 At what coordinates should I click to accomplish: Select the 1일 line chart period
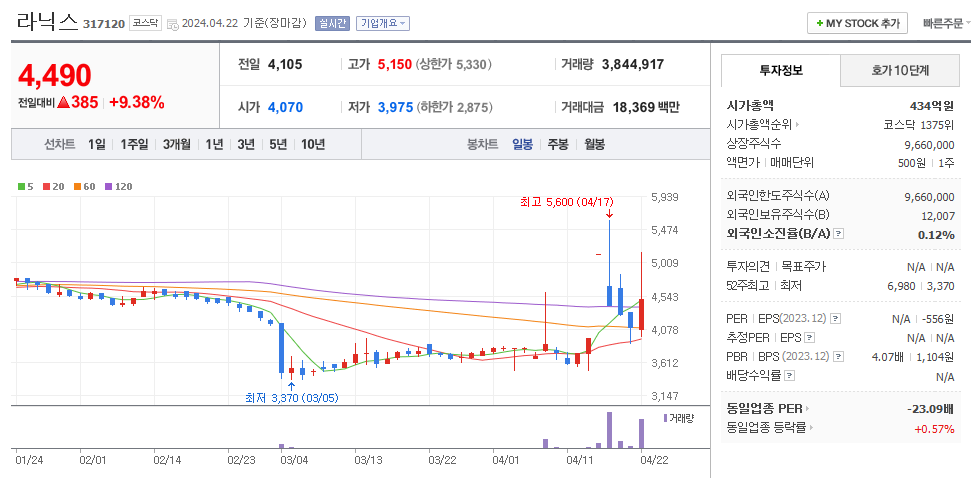(97, 145)
